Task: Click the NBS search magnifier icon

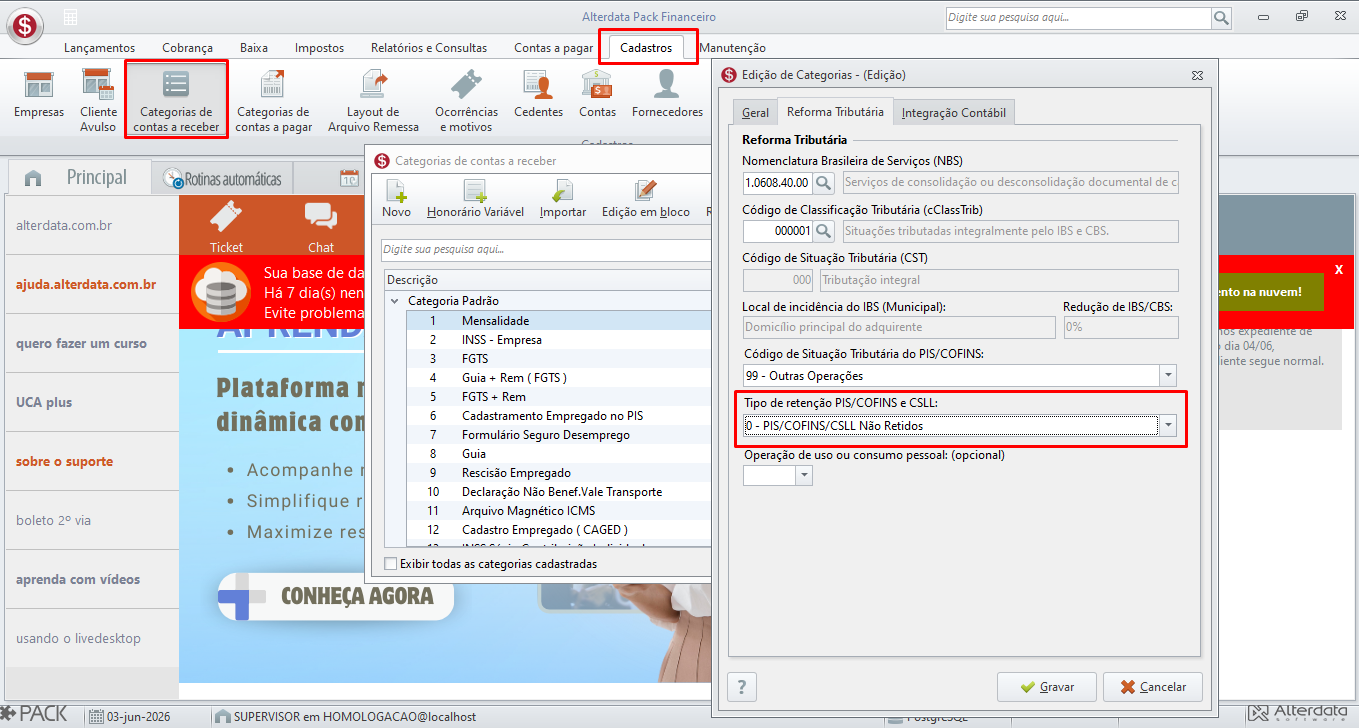Action: 823,183
